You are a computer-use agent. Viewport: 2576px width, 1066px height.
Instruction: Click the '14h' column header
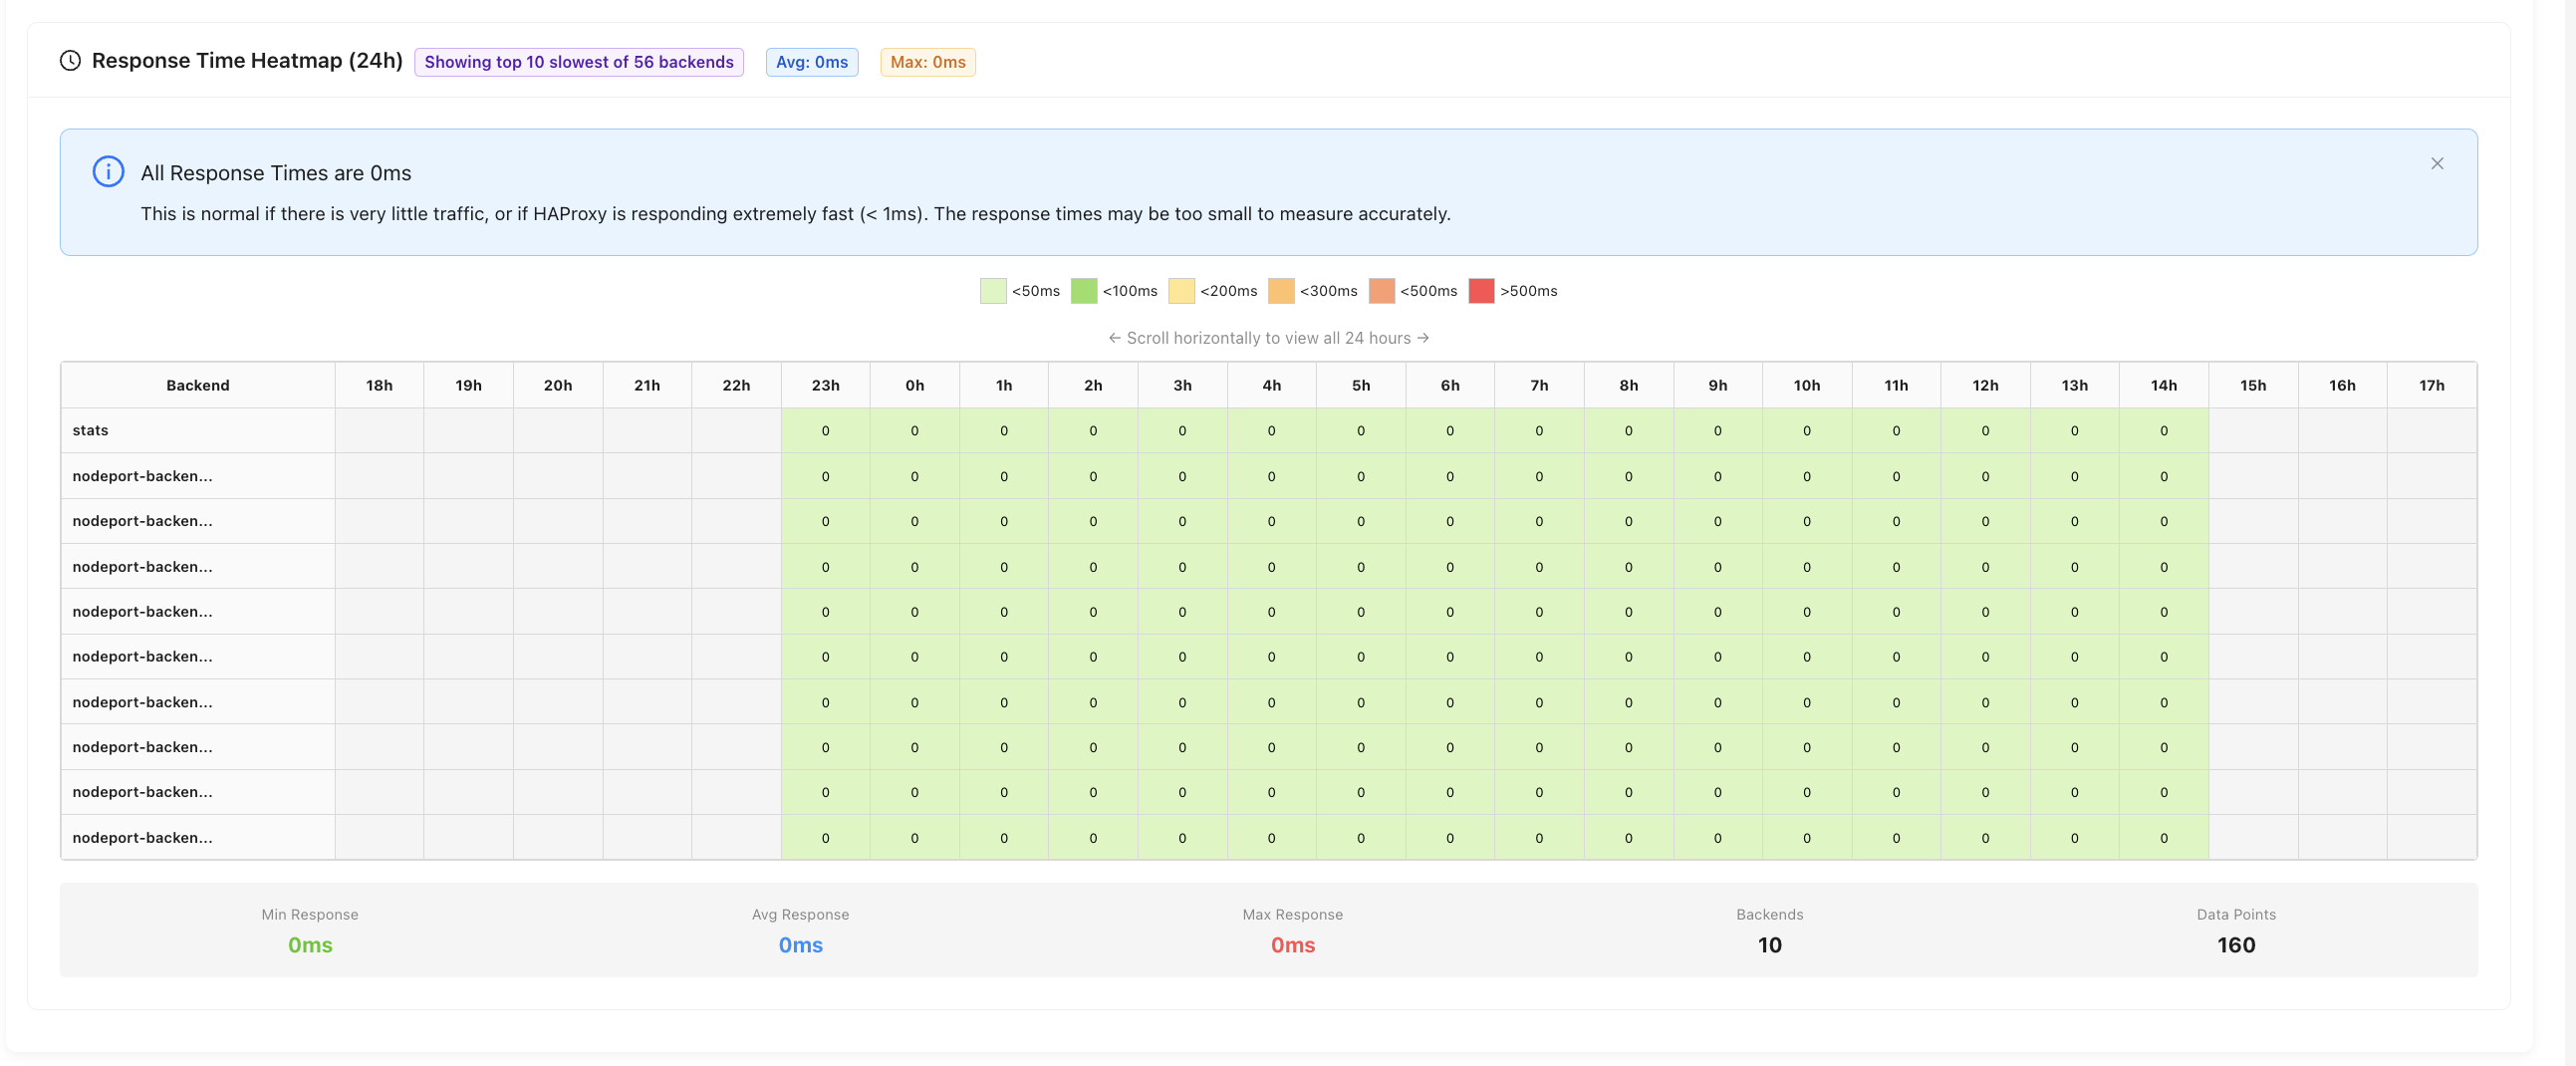click(2164, 385)
